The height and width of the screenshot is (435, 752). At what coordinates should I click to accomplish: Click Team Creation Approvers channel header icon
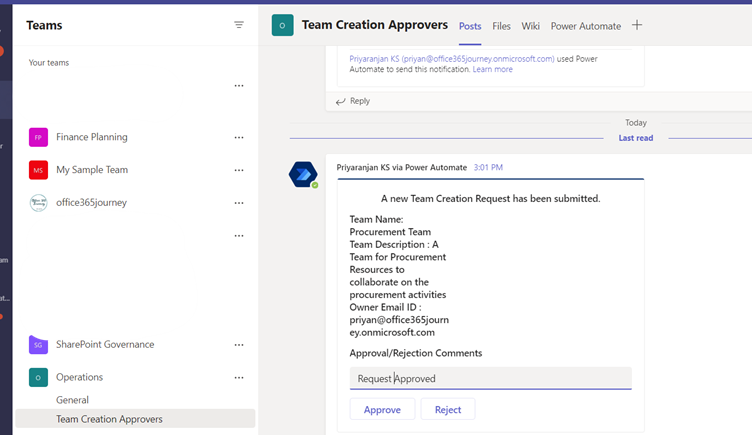pos(282,25)
